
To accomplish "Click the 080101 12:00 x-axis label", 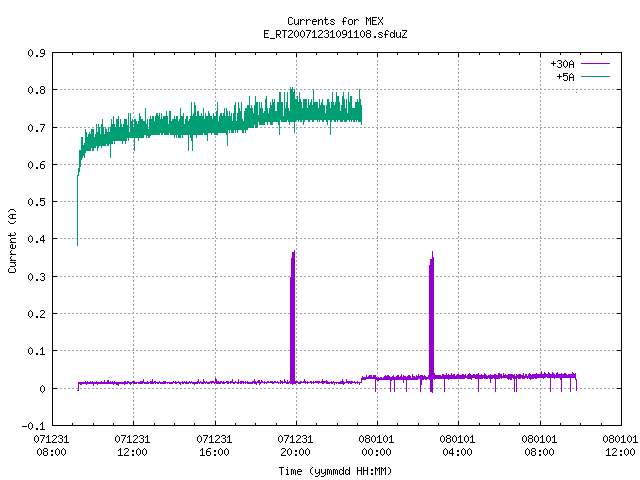I will click(x=620, y=446).
